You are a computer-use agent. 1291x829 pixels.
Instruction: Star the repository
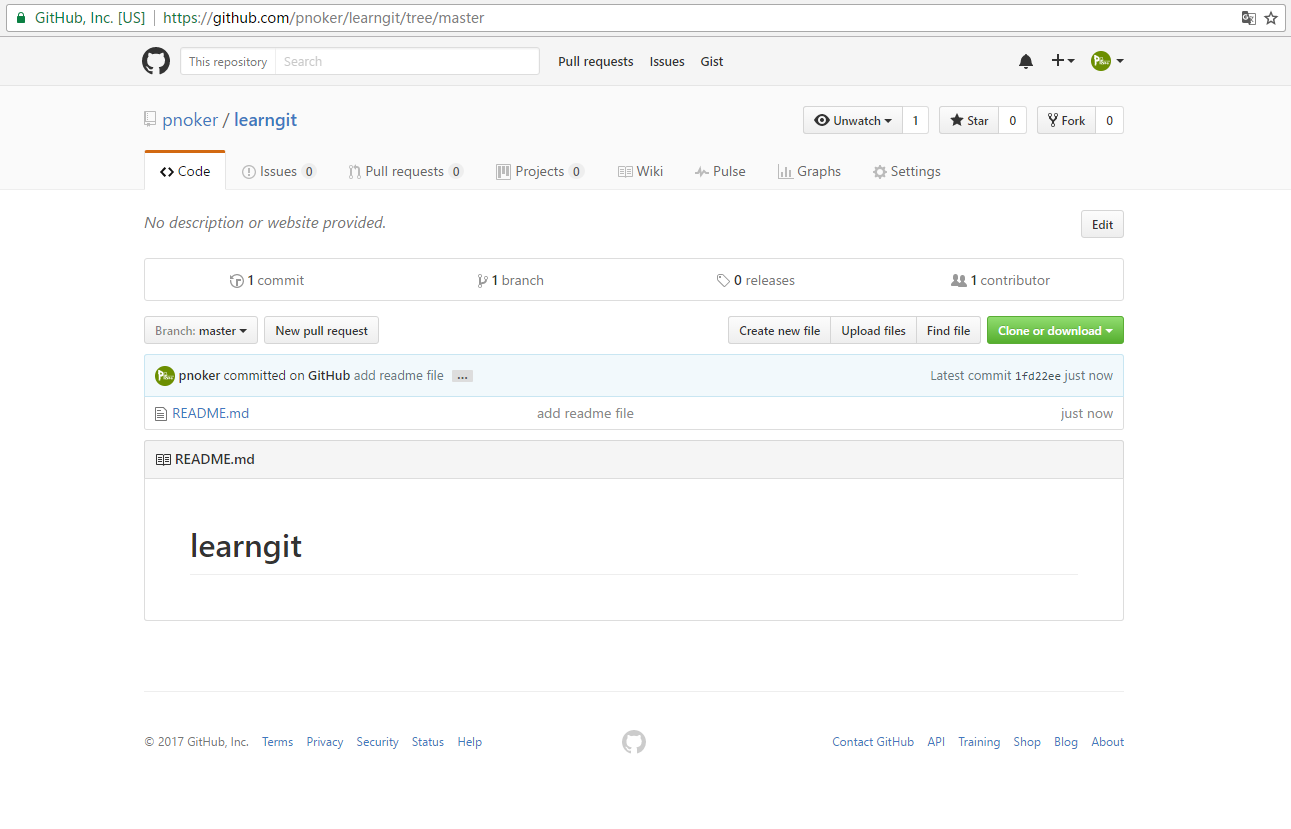click(969, 121)
